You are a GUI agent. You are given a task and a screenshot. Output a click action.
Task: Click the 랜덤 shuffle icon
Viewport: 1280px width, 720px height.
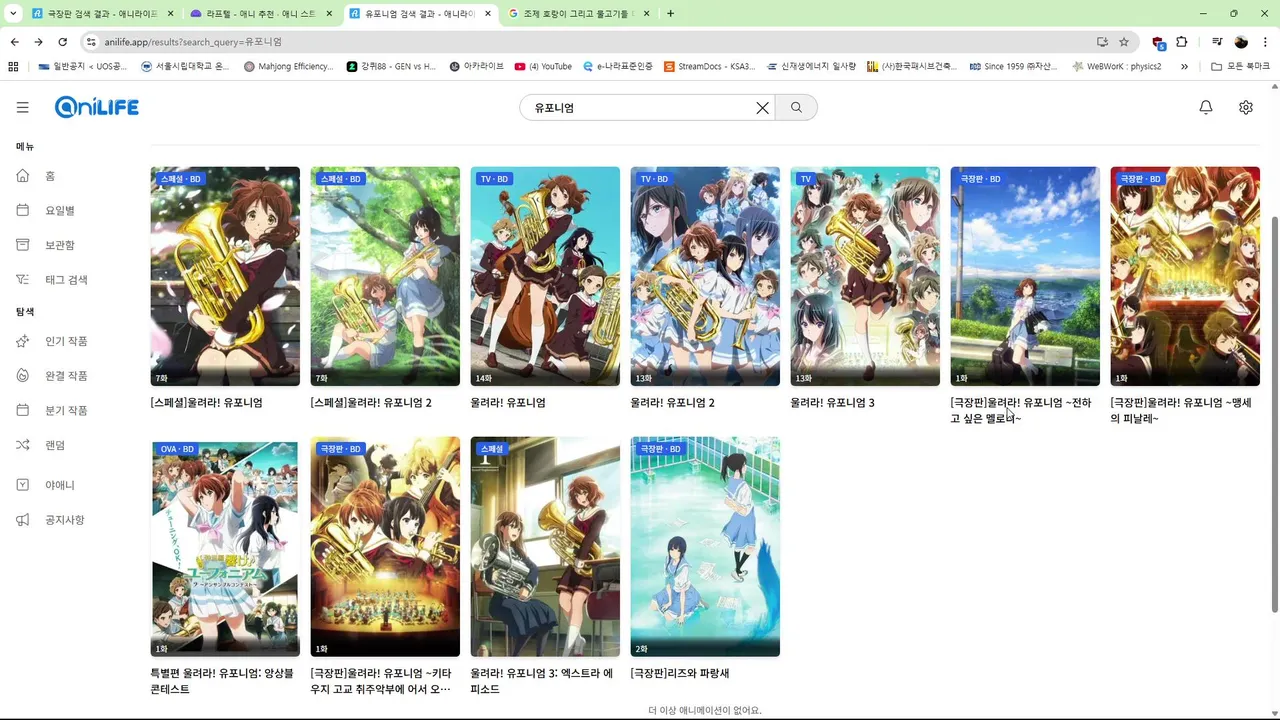(23, 445)
